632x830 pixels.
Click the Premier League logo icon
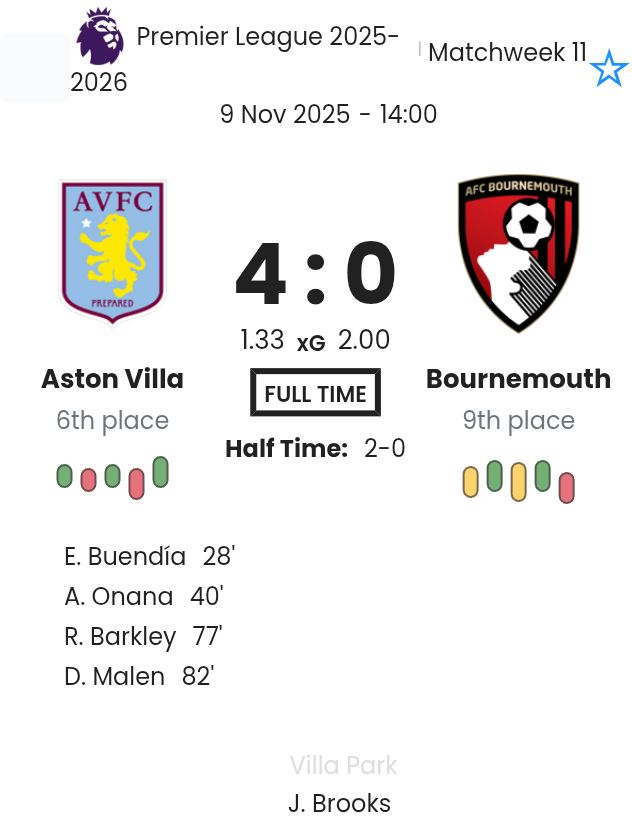(x=101, y=37)
